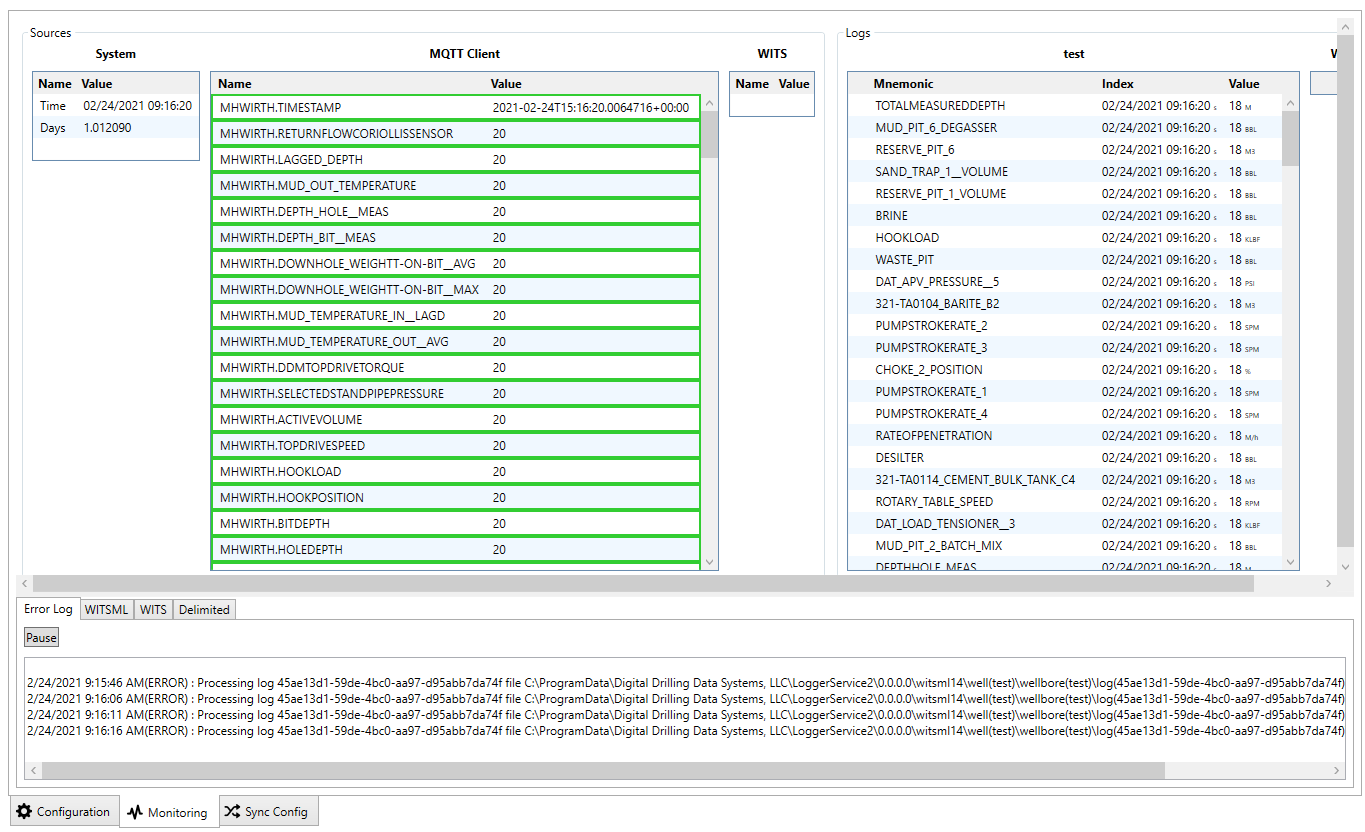Click the Mnemonic column header
The height and width of the screenshot is (832, 1365).
point(903,84)
